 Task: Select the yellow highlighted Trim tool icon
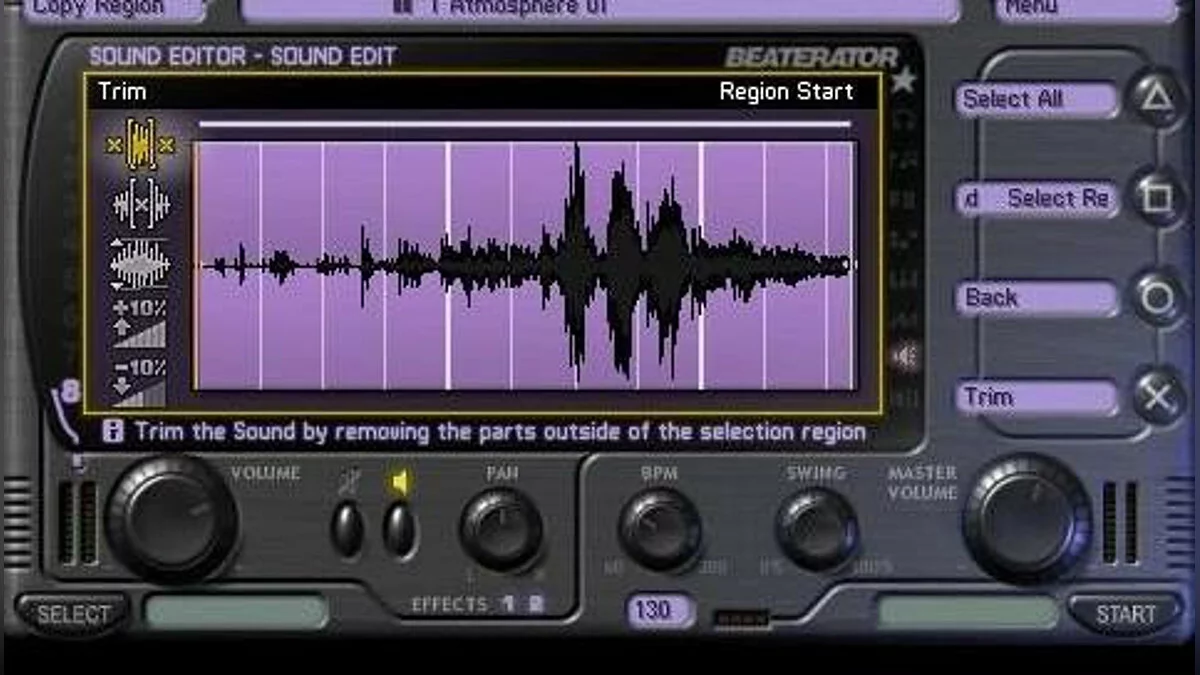[140, 145]
